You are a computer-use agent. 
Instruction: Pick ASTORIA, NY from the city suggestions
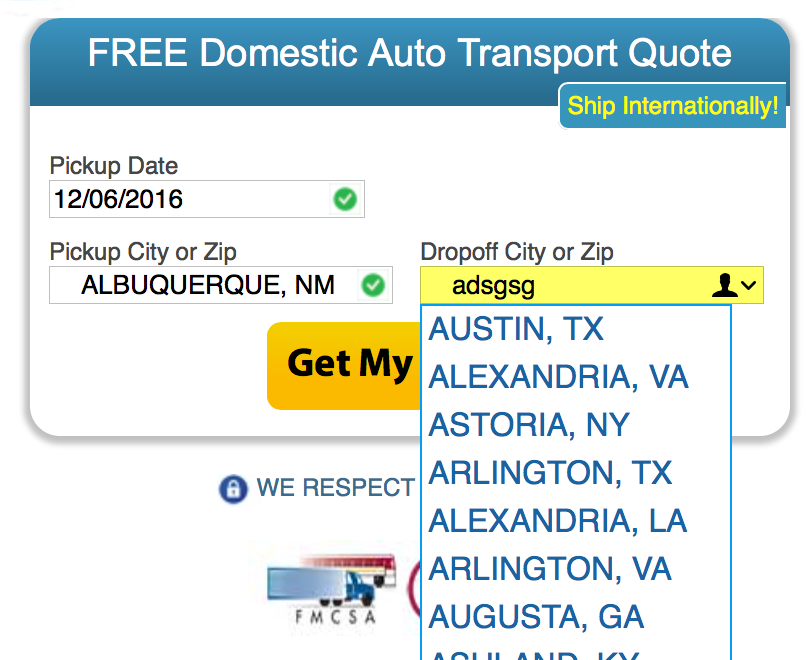(529, 425)
